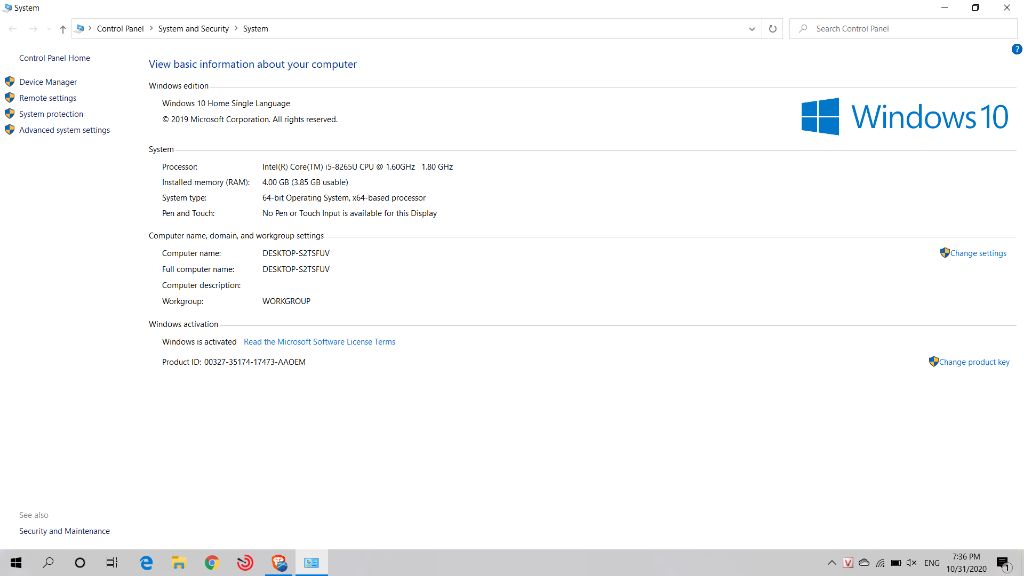Open Security and Maintenance link

[65, 531]
